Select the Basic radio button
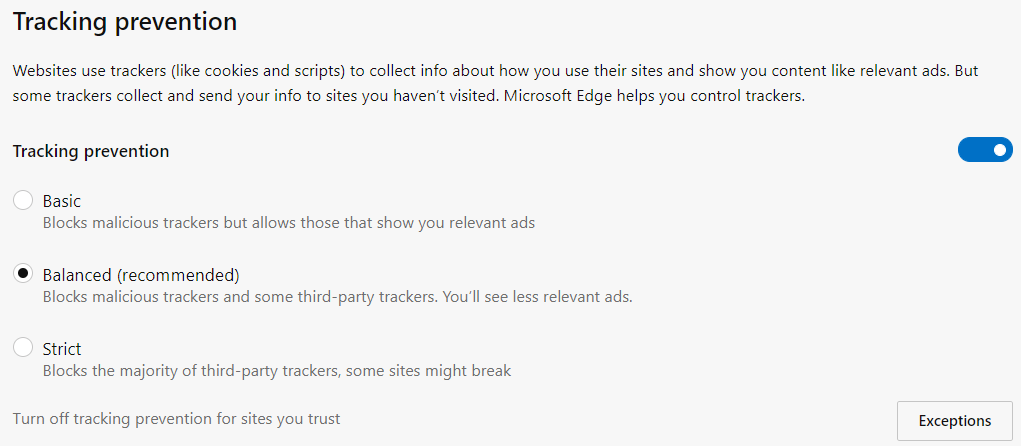Image resolution: width=1021 pixels, height=446 pixels. click(23, 201)
